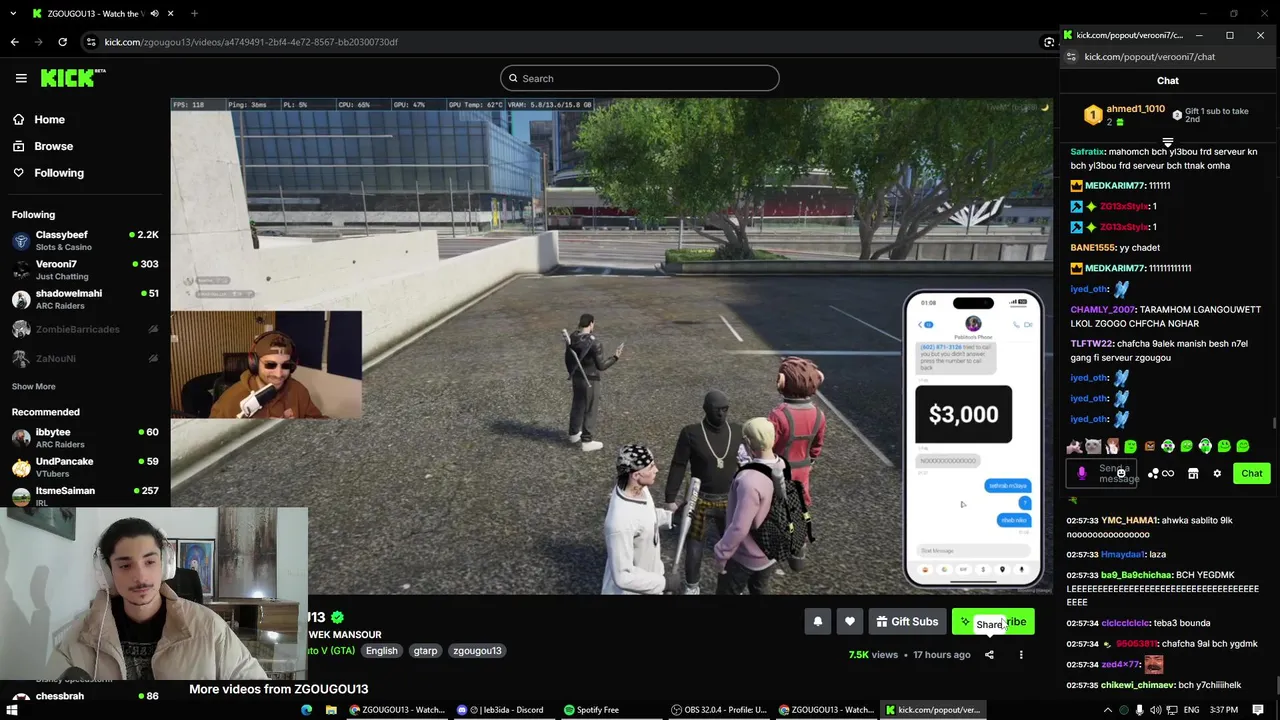This screenshot has width=1280, height=720.
Task: Open ZombieBarricades offline channel
Action: (x=85, y=329)
